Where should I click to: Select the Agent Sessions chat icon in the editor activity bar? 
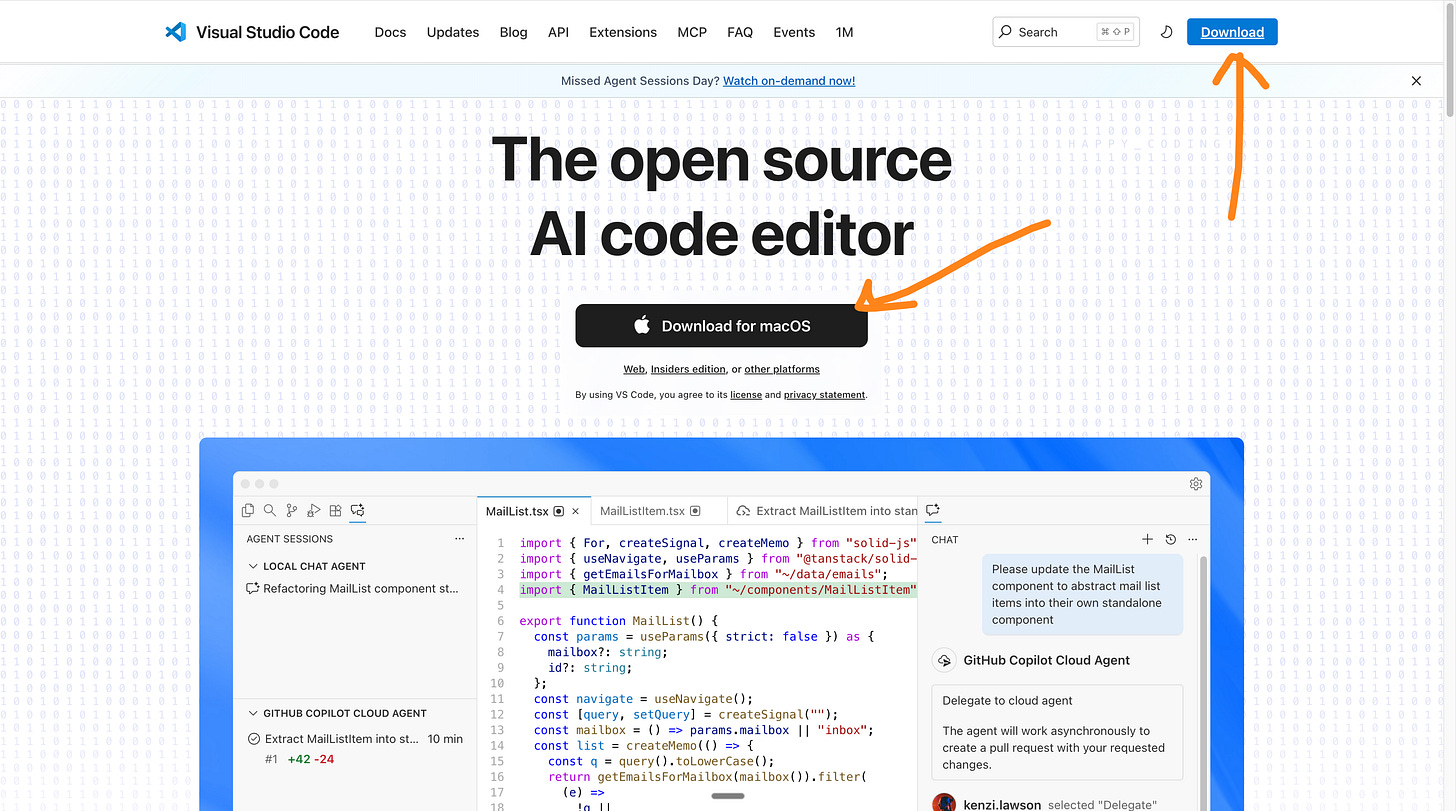[358, 510]
